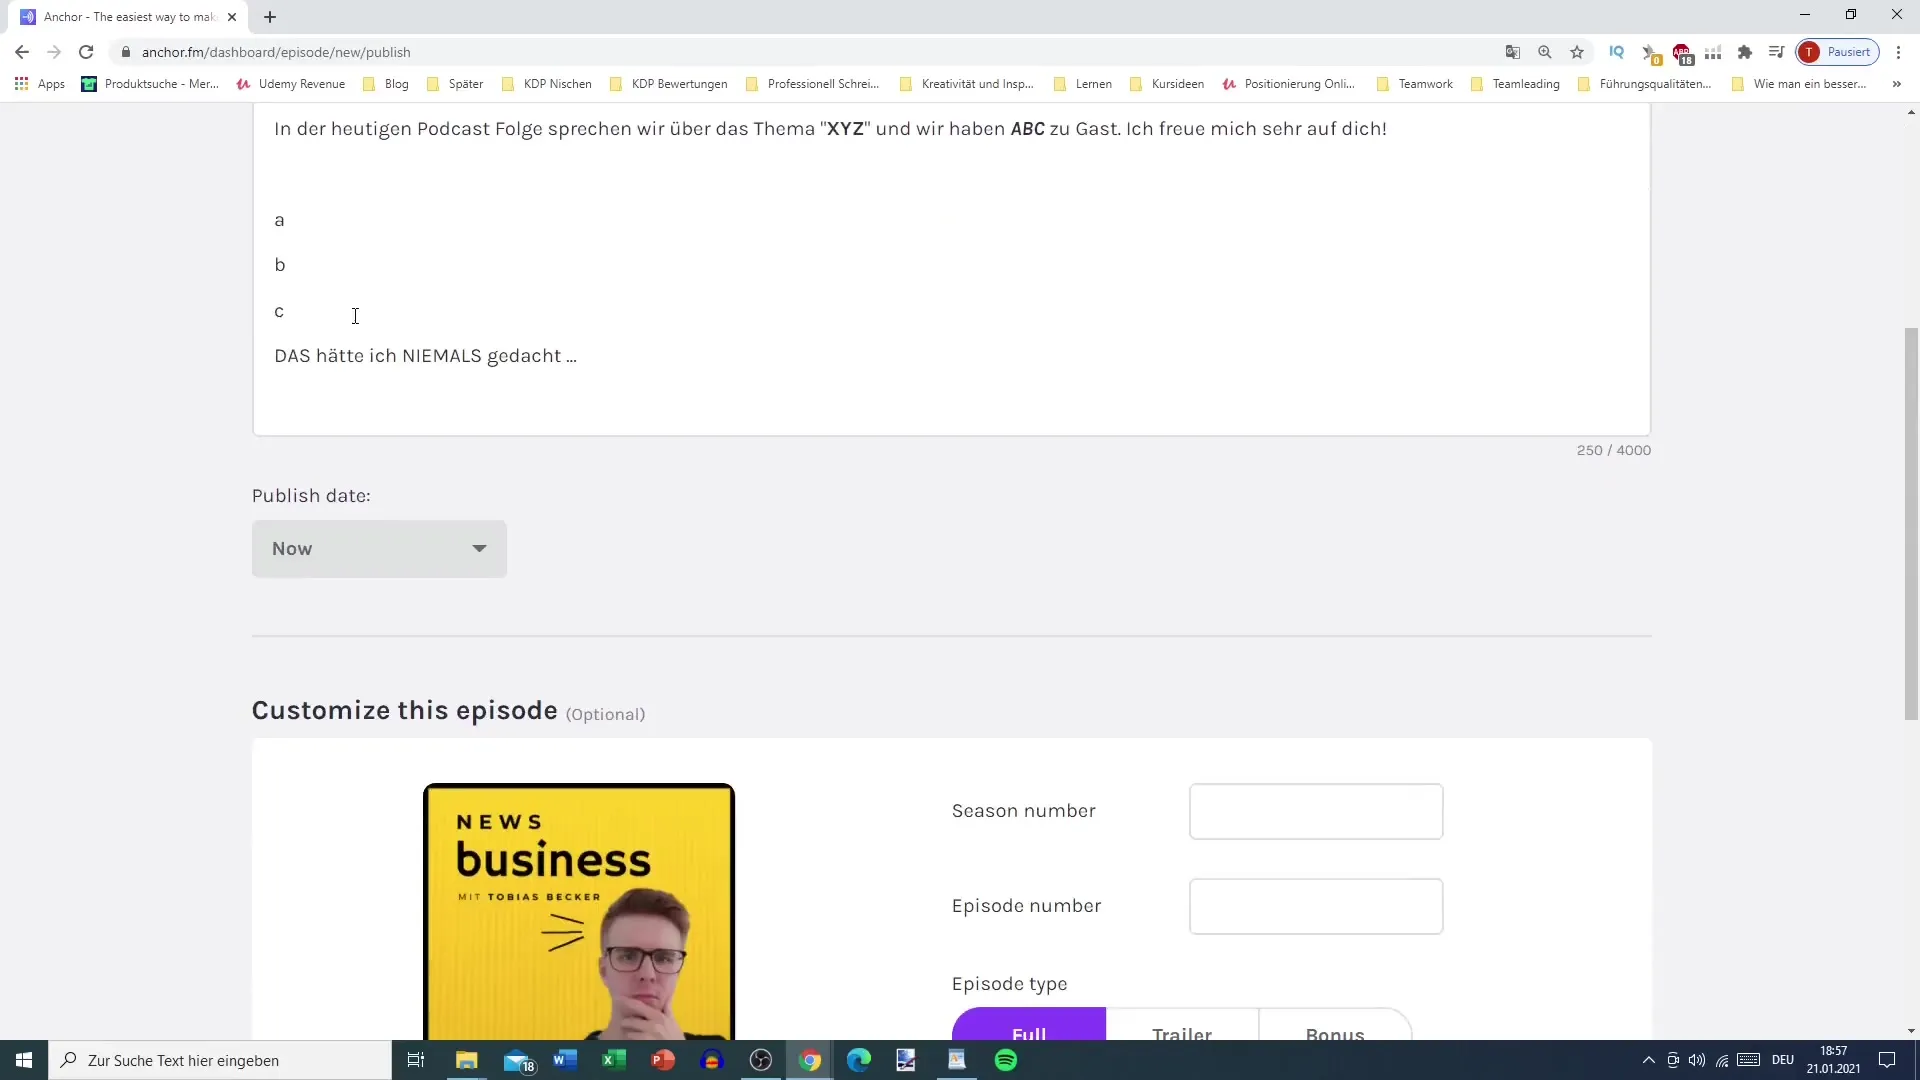Click the browser forward arrow
Viewport: 1920px width, 1080px height.
(54, 52)
